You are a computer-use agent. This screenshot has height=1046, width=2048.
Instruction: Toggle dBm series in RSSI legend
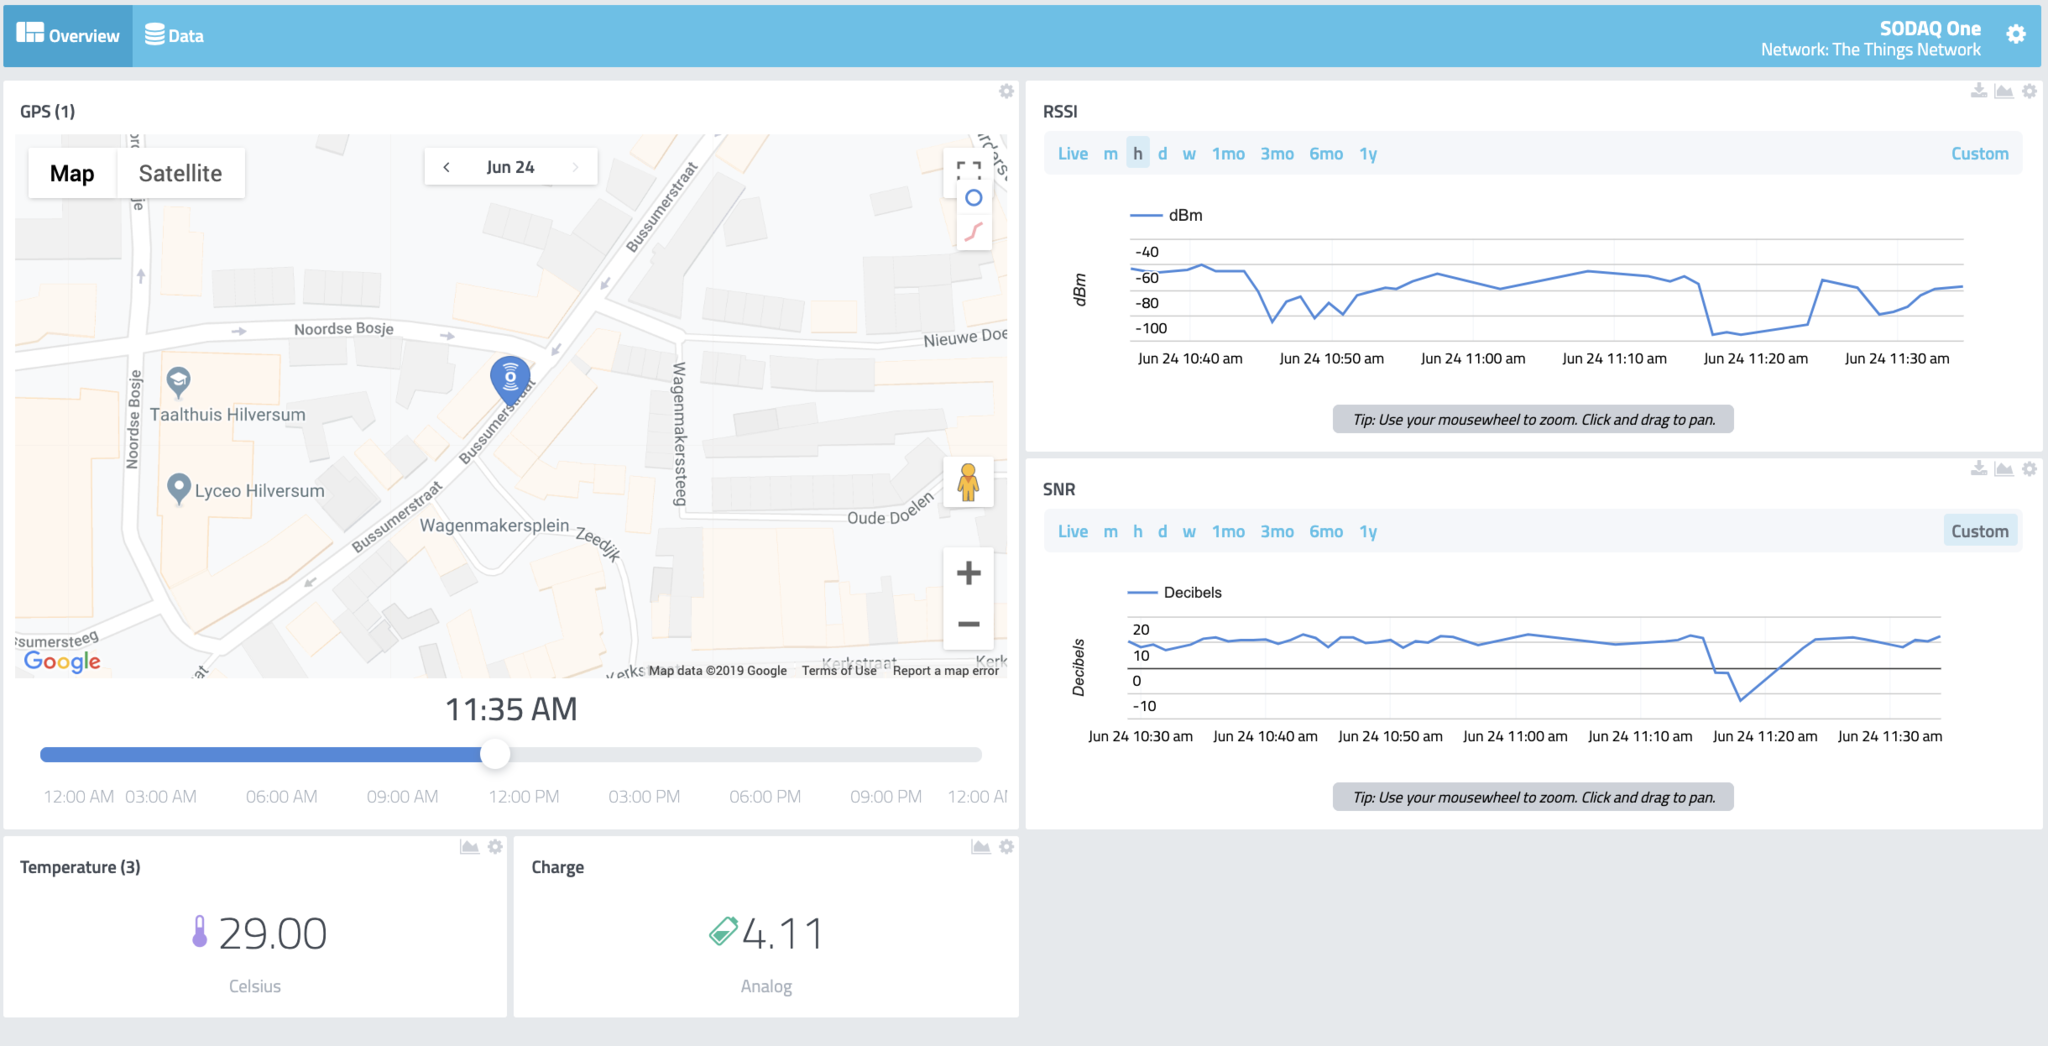coord(1166,215)
